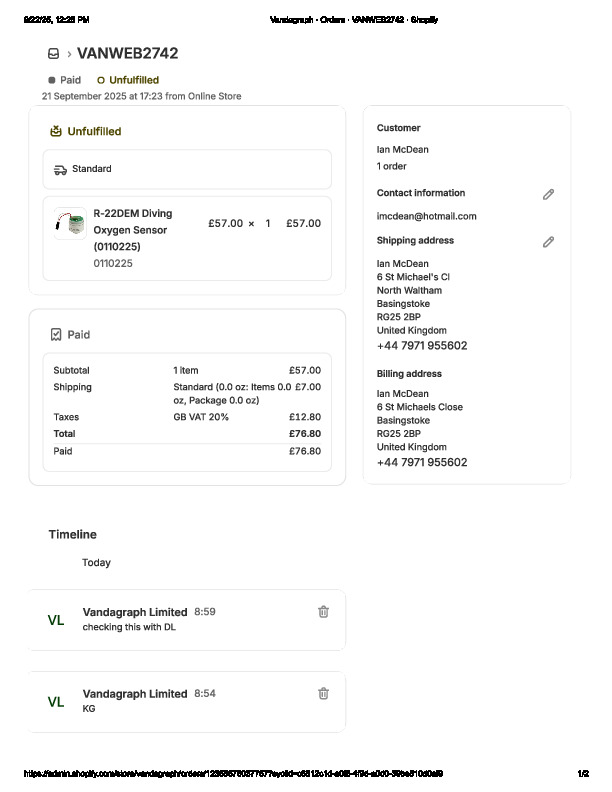Click the Paid status badge
The image size is (612, 792).
[x=65, y=80]
